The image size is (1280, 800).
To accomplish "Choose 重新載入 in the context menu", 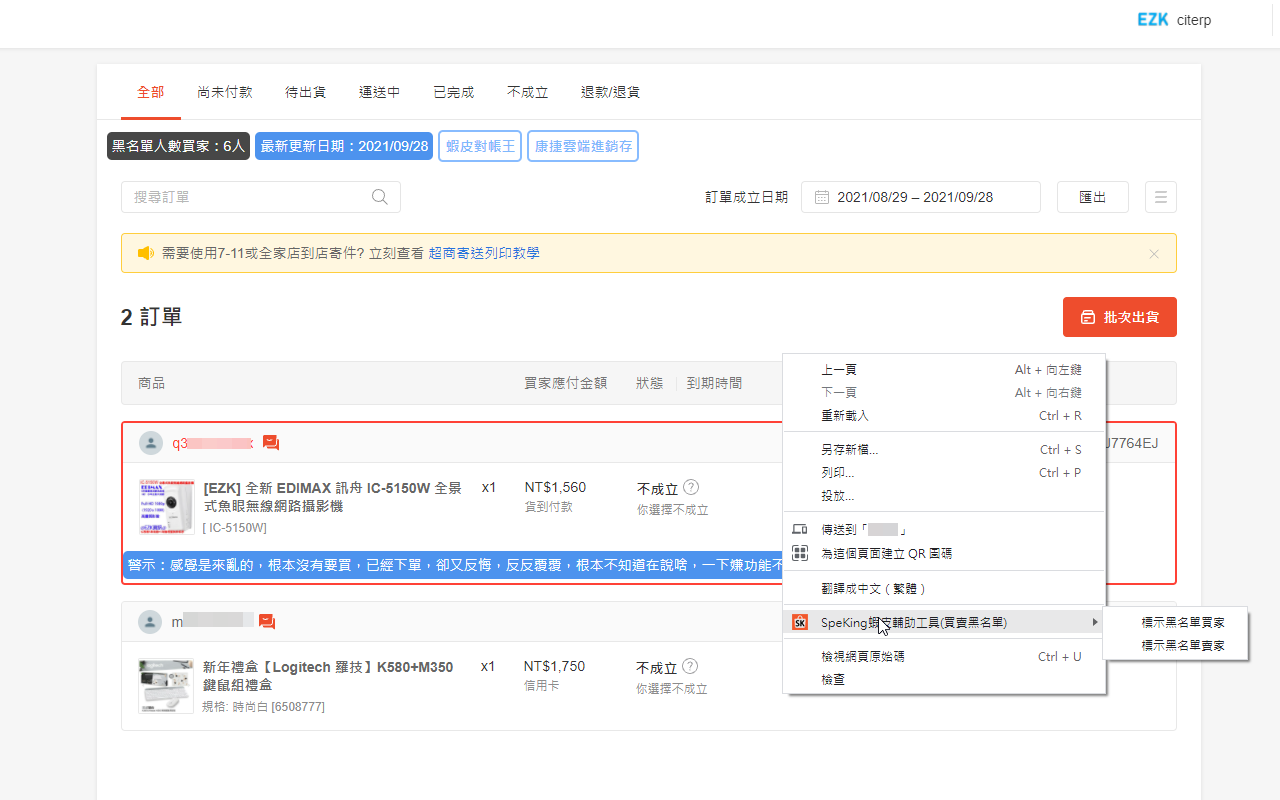I will (845, 415).
